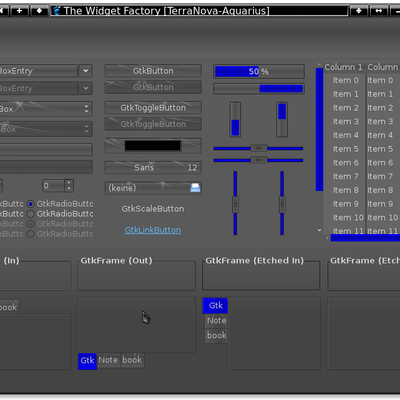Select Item 0 in Column 1
This screenshot has height=400, width=400.
point(345,80)
